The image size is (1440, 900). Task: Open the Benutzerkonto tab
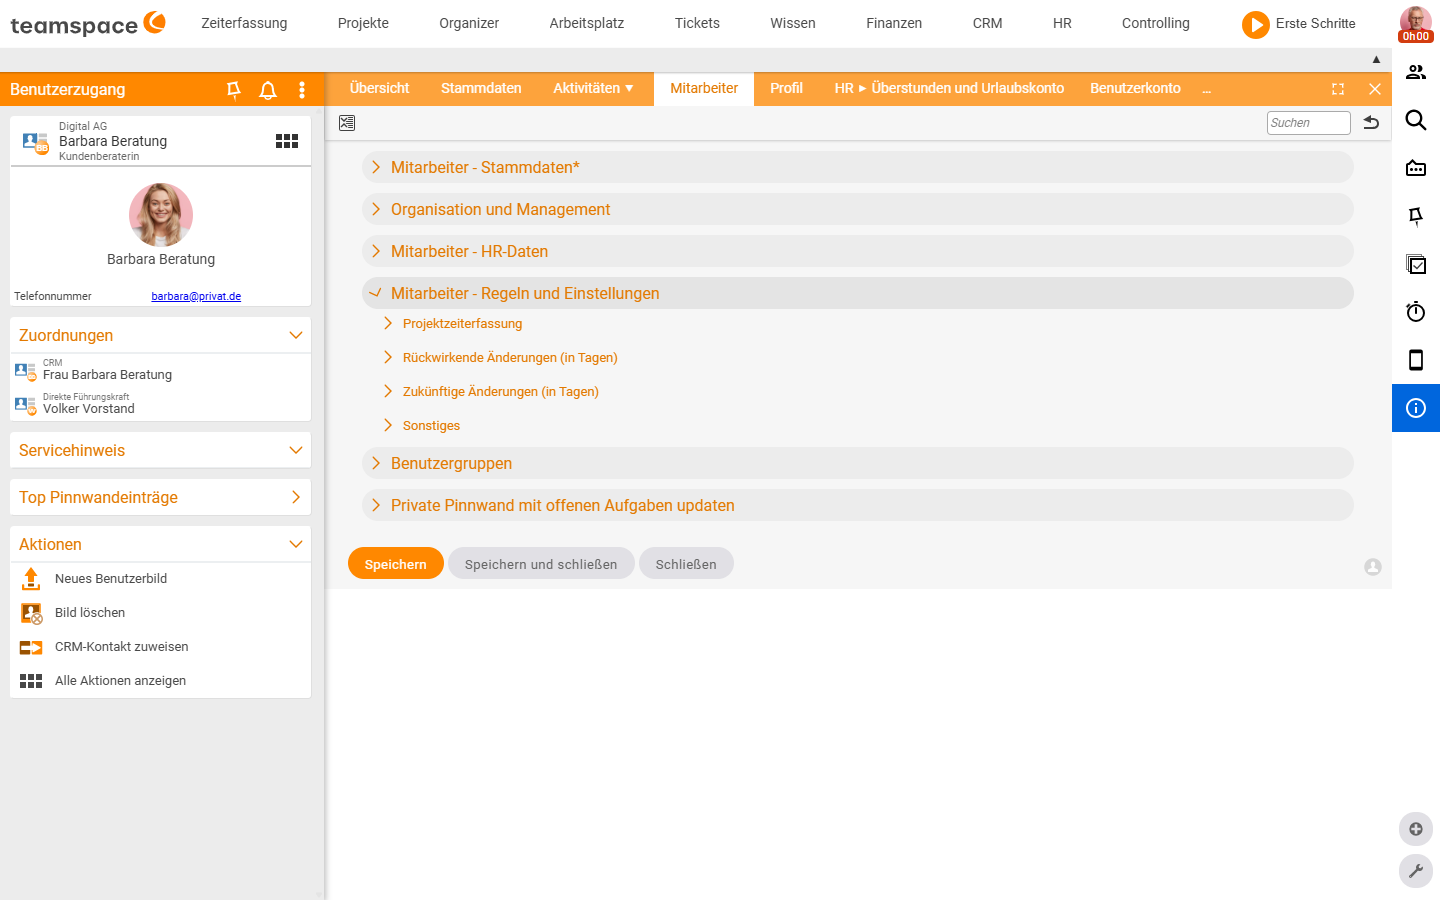tap(1135, 89)
